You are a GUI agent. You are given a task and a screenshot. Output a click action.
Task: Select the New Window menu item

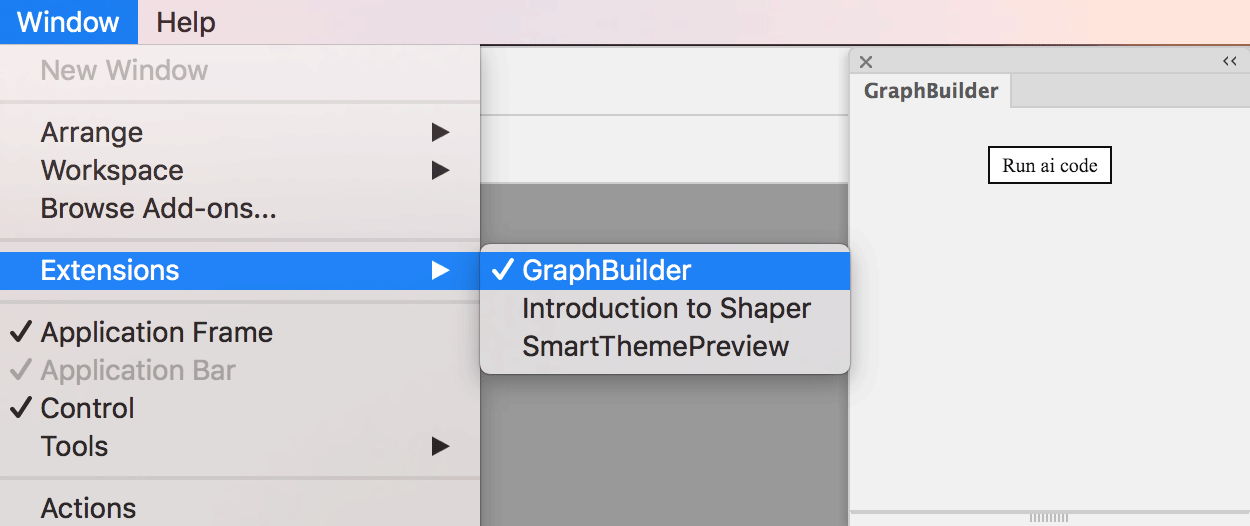[124, 70]
